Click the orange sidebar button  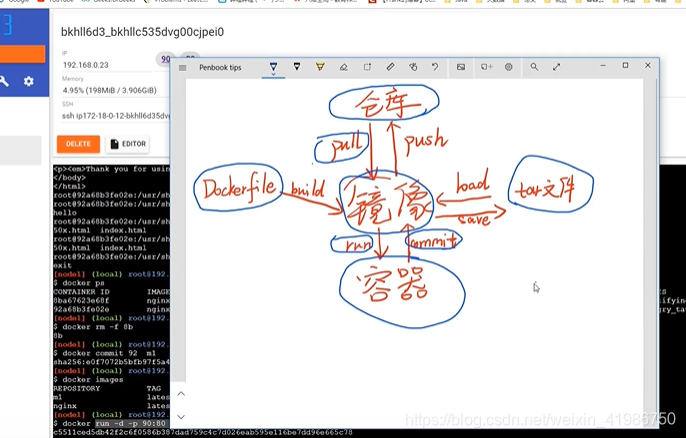(22, 54)
